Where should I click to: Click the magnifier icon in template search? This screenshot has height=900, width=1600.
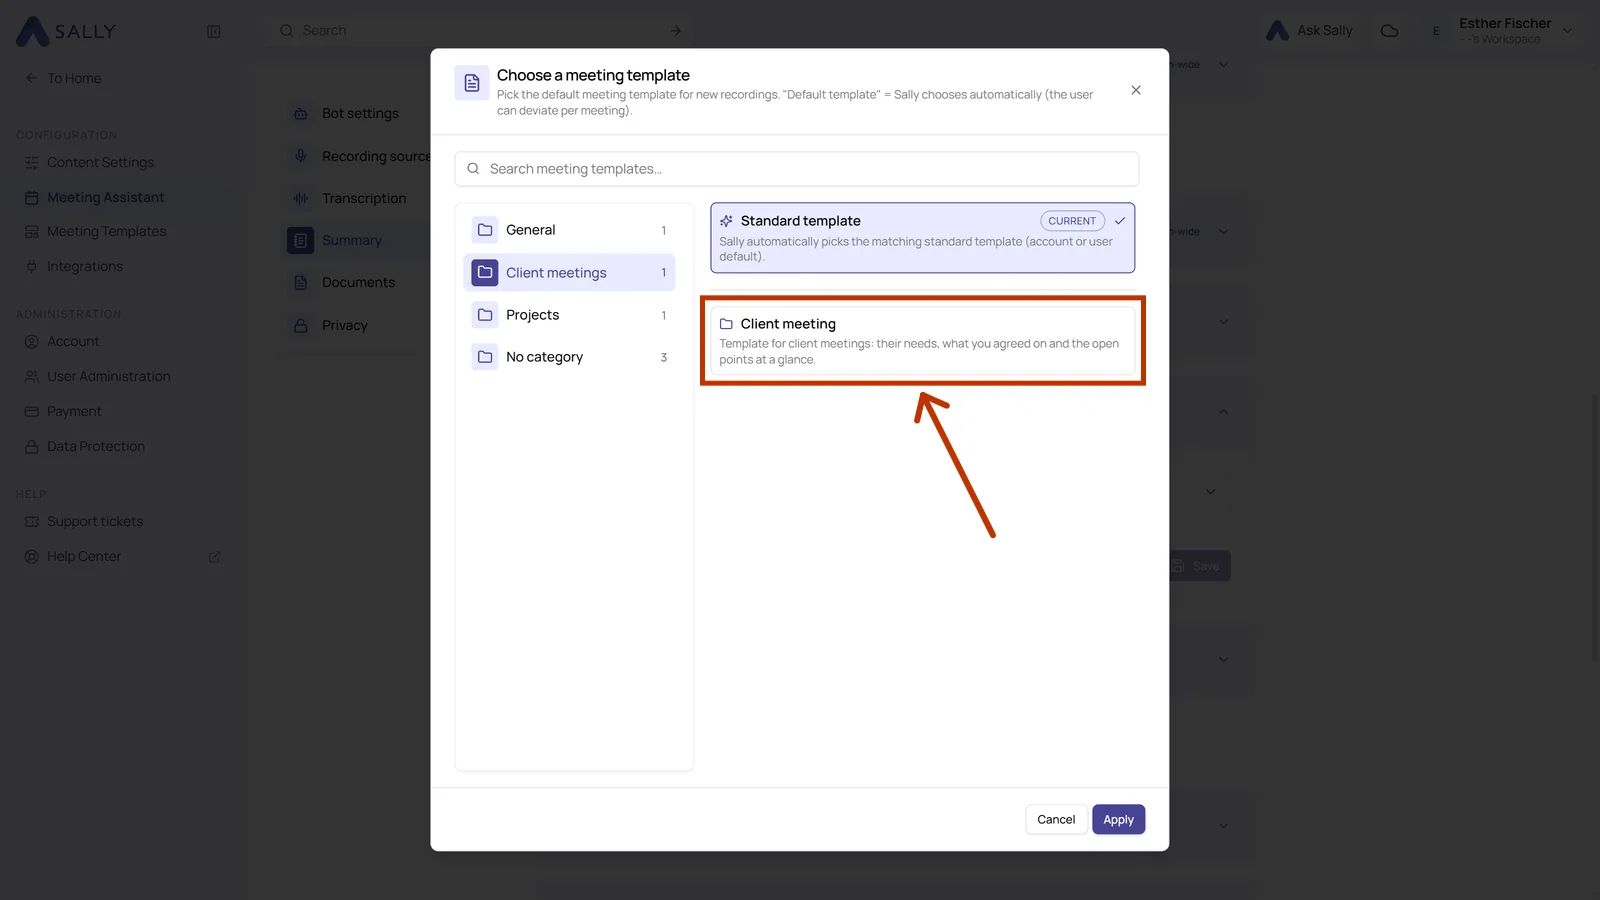tap(473, 169)
